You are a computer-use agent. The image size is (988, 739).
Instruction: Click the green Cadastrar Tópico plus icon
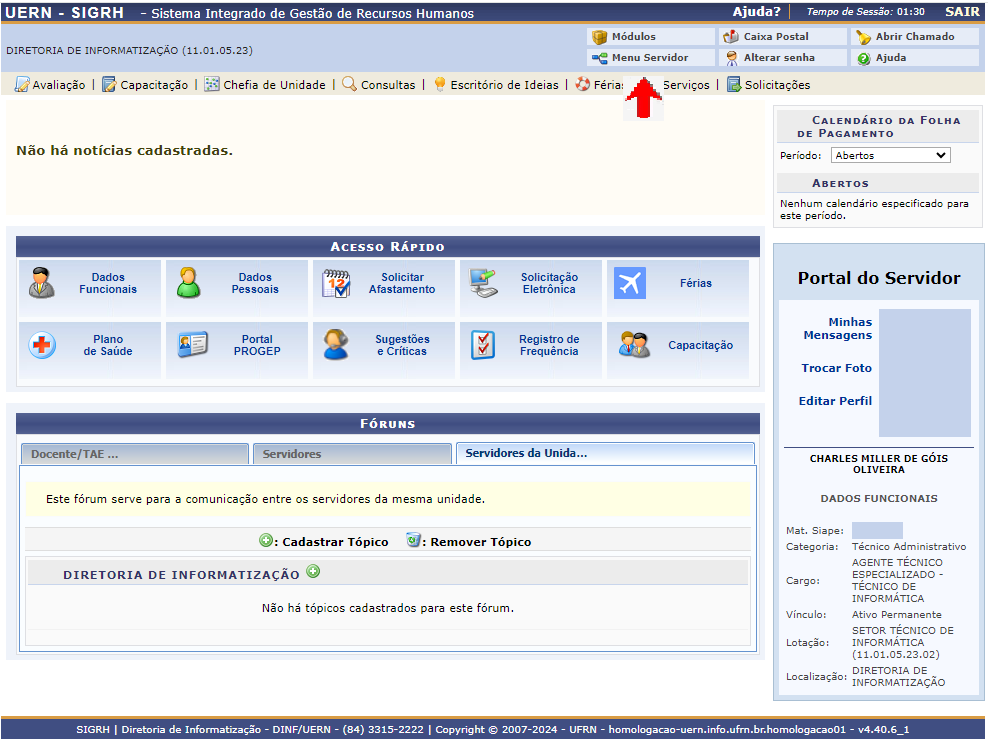(266, 541)
